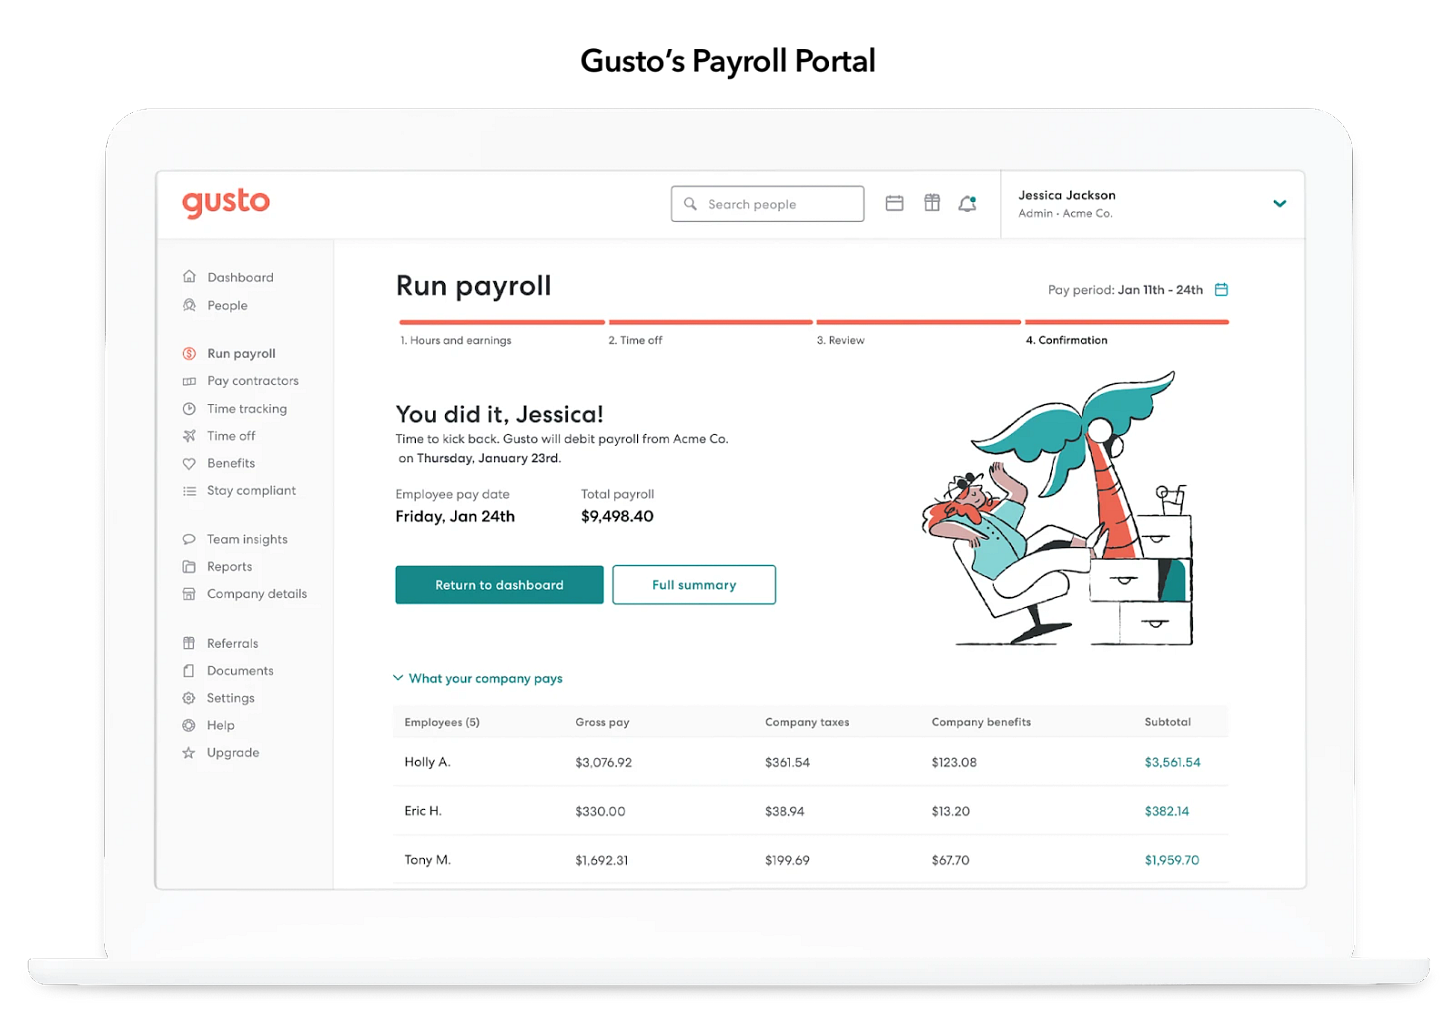The height and width of the screenshot is (1032, 1456).
Task: Click the Hours and earnings step
Action: click(456, 340)
